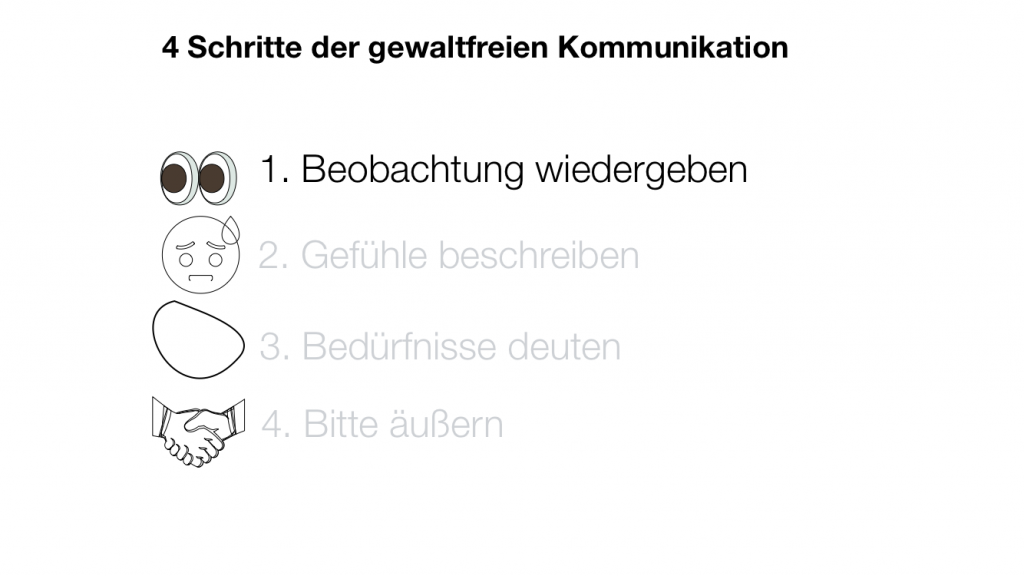Click the word "deuten" in step 3

pyautogui.click(x=564, y=347)
